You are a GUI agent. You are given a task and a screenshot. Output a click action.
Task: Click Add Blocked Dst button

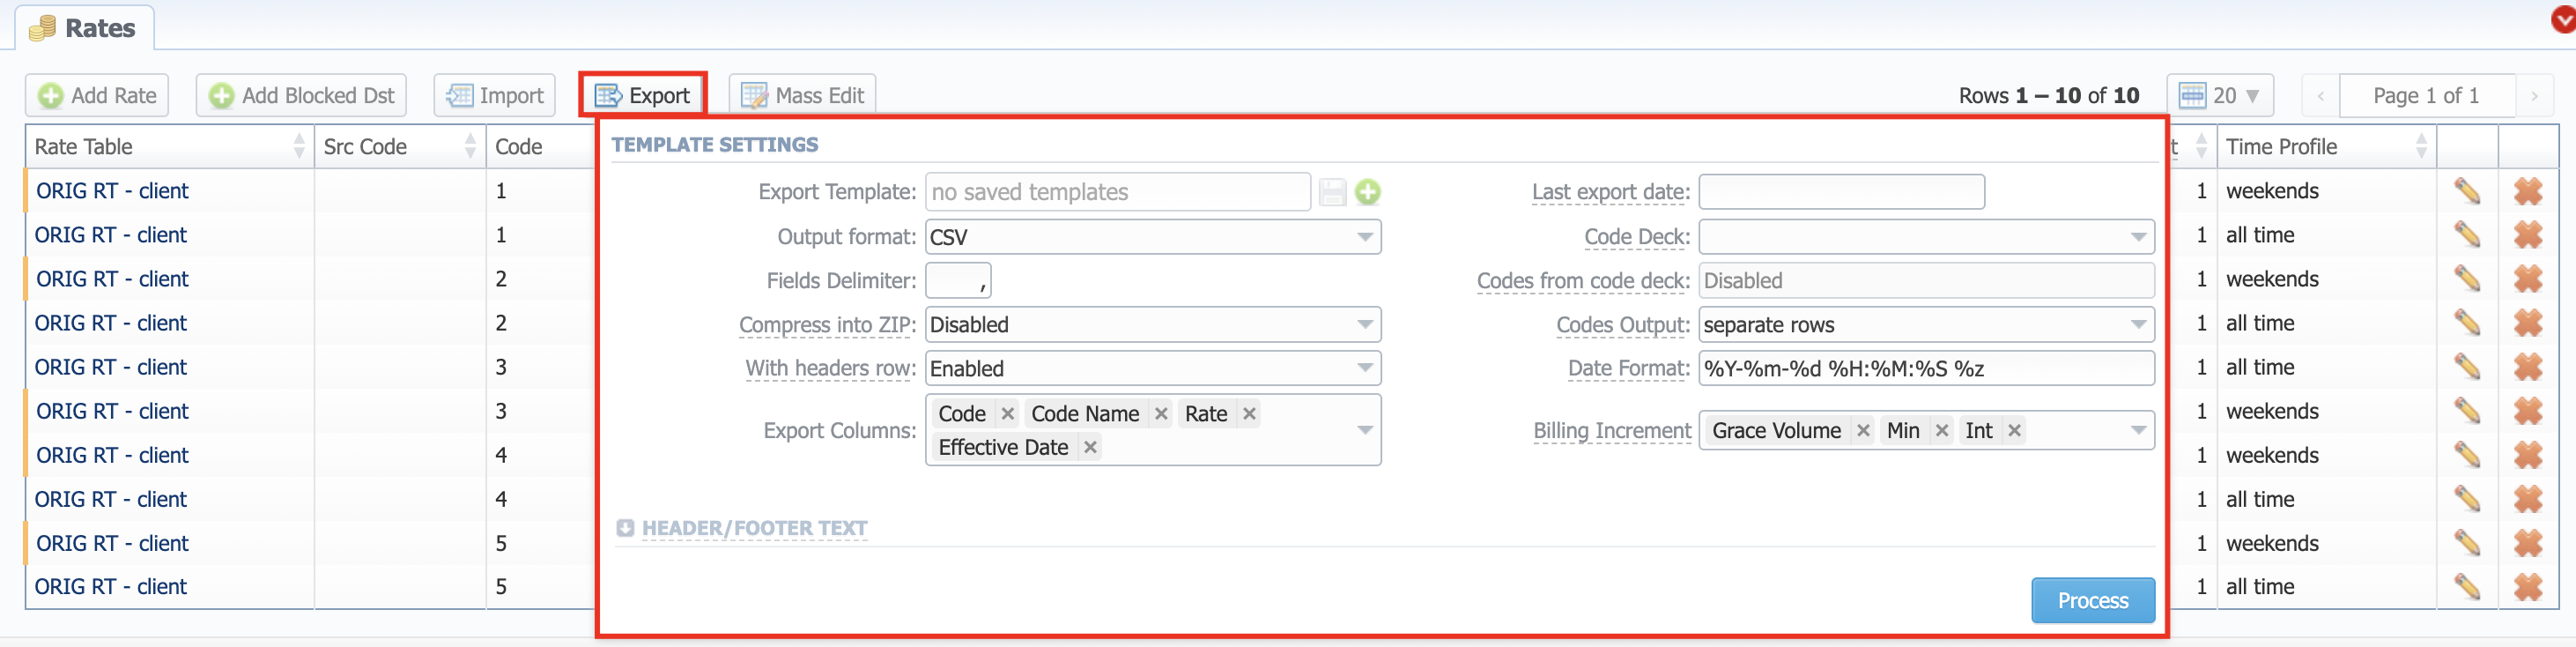coord(301,95)
